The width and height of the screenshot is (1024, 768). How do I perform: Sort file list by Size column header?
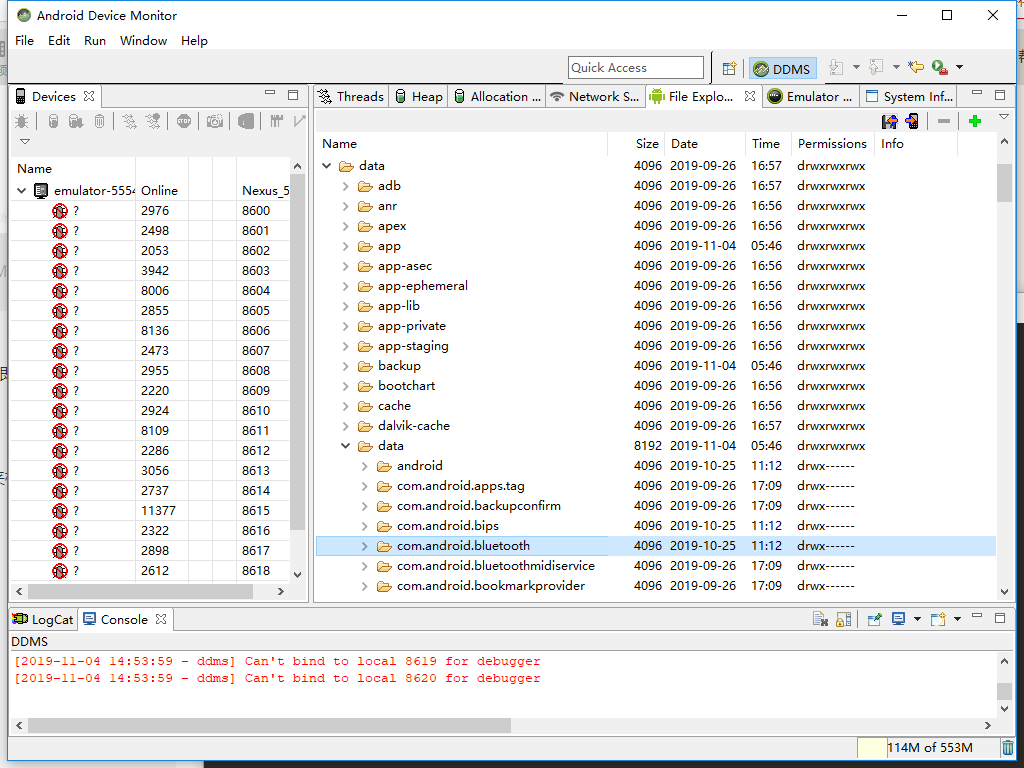(636, 144)
